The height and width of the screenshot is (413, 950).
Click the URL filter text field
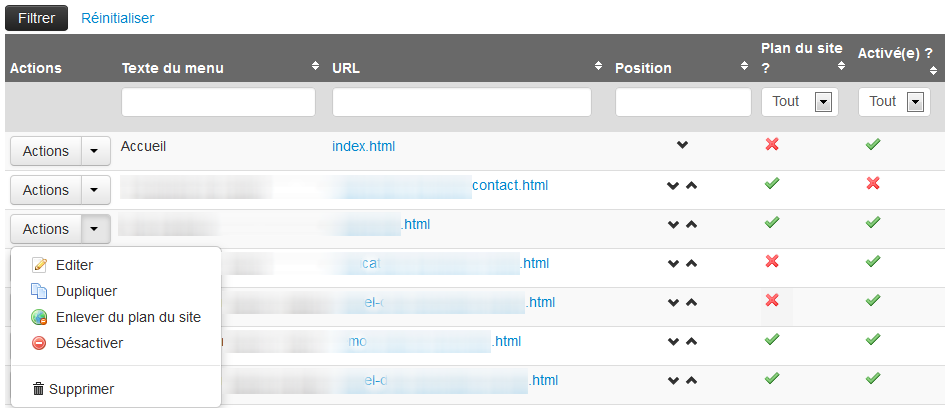tap(461, 102)
